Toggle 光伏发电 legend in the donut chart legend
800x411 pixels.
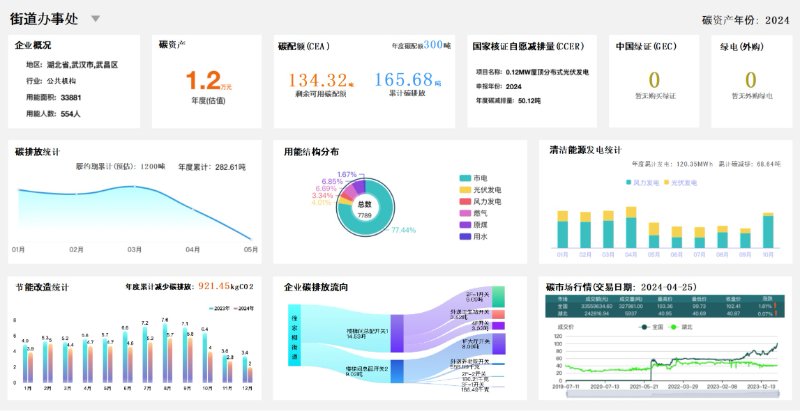click(466, 189)
